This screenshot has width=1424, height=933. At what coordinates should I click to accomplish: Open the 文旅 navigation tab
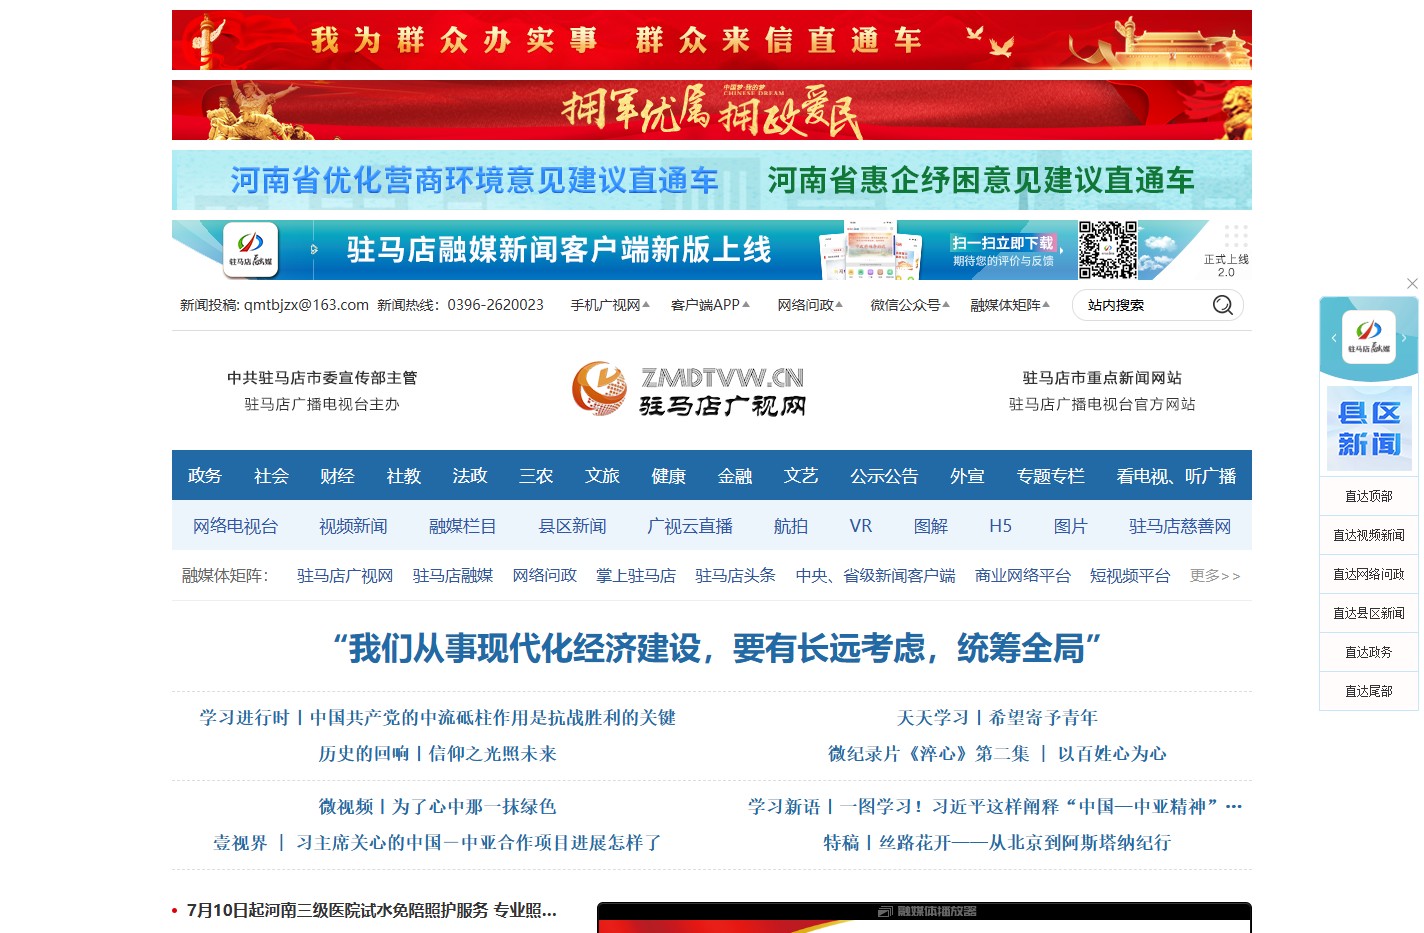[602, 476]
